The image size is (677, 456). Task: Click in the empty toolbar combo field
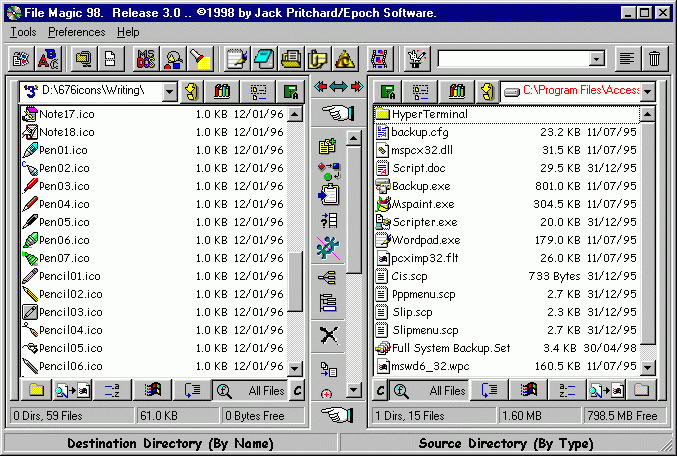514,59
